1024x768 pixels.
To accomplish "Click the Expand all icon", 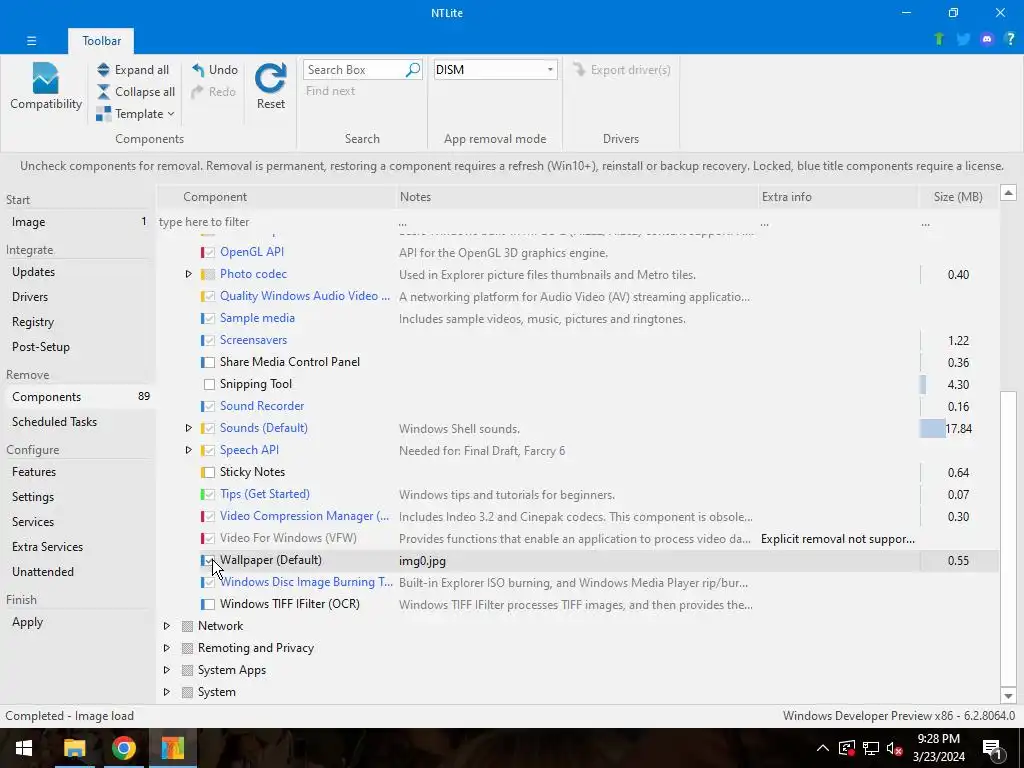I will 103,70.
